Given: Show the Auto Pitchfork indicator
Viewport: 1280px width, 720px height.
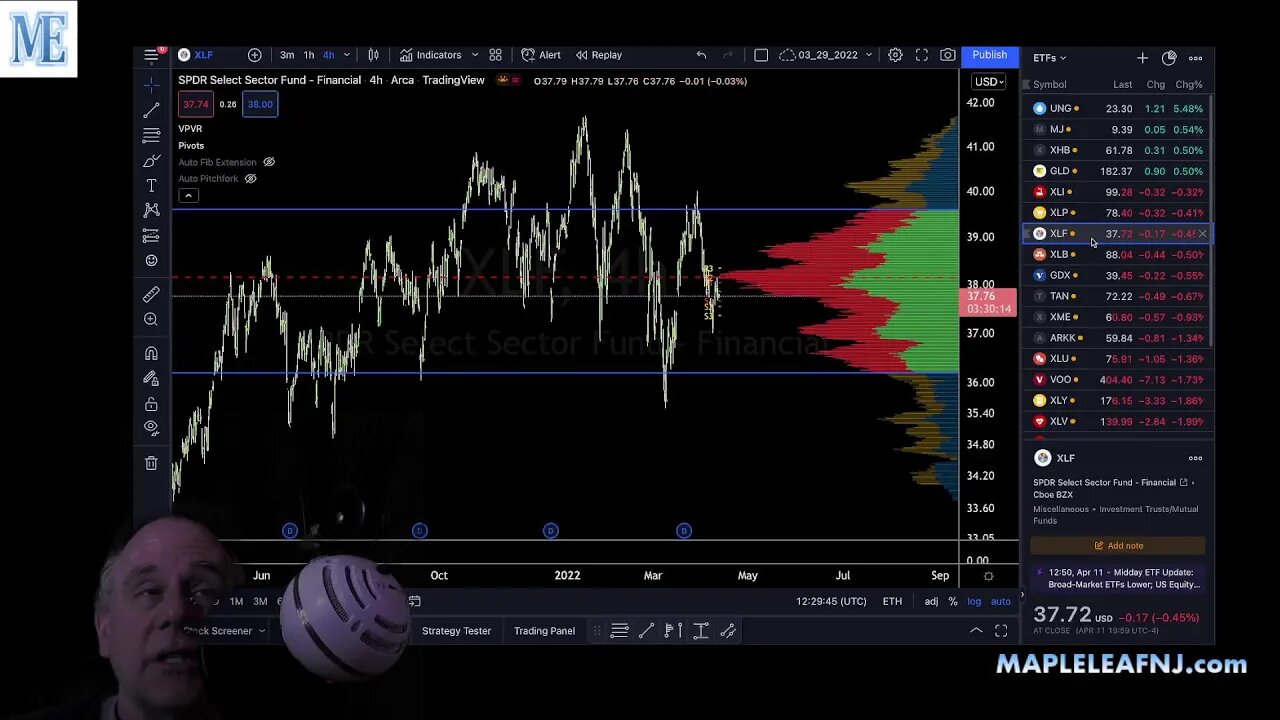Looking at the screenshot, I should coord(251,178).
